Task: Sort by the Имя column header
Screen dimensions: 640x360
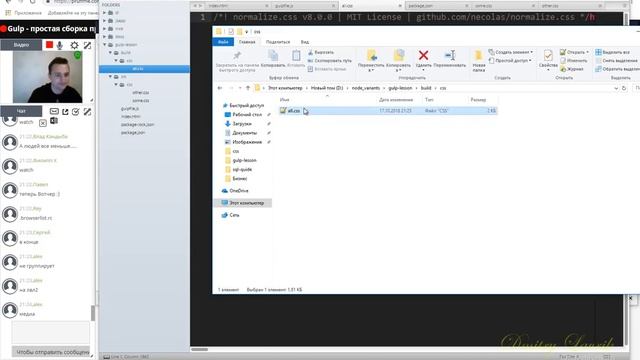Action: pyautogui.click(x=284, y=100)
